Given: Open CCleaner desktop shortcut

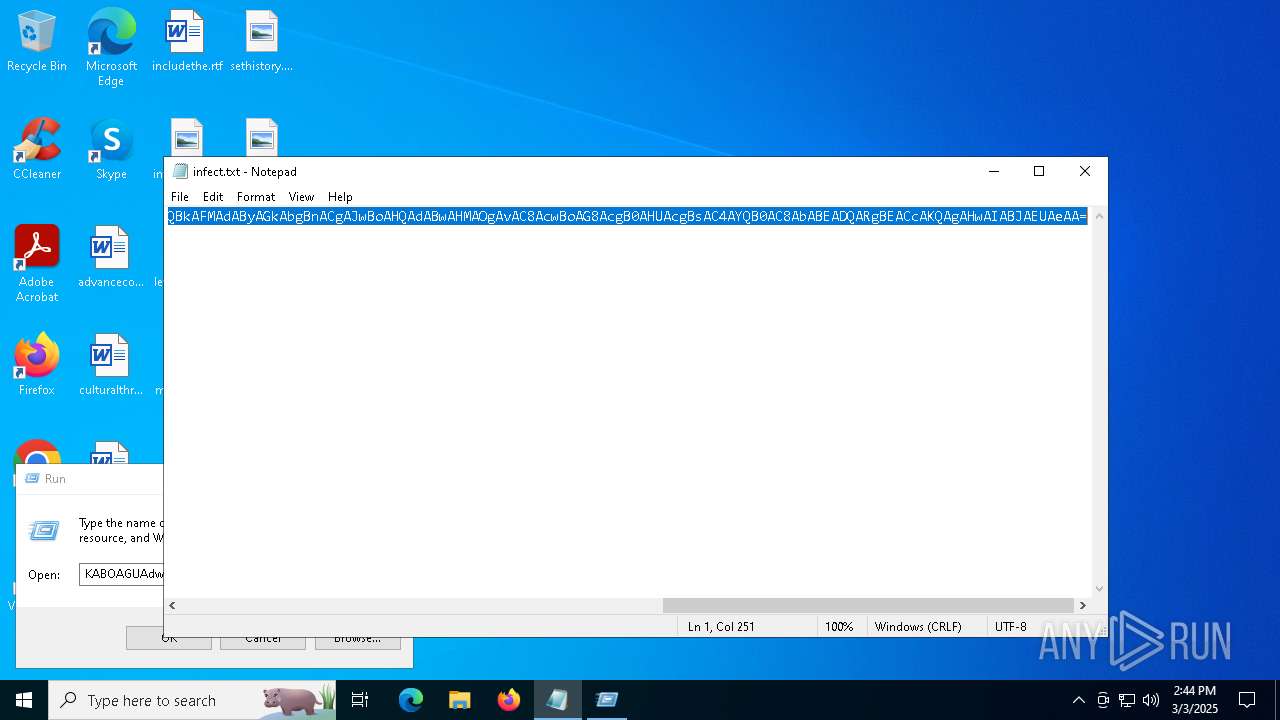Looking at the screenshot, I should [37, 149].
